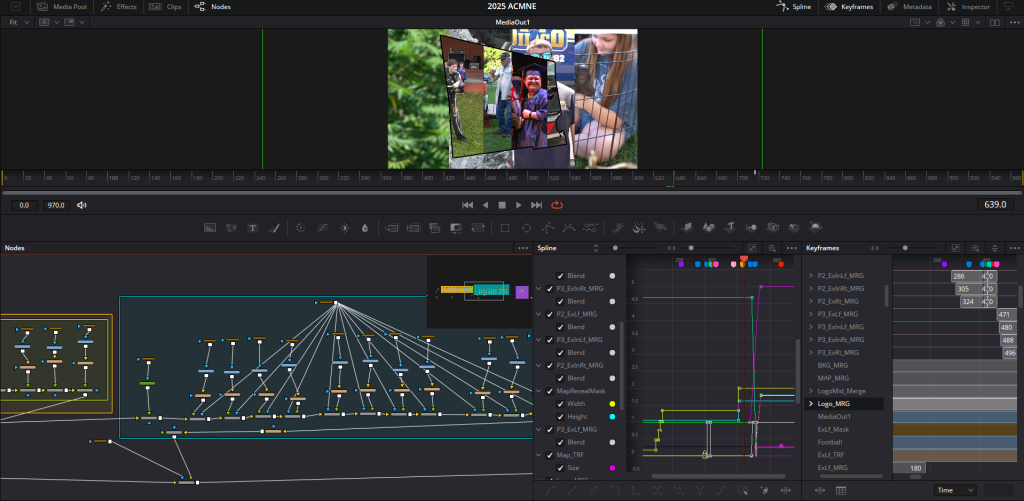
Task: Uncheck the P3_ExInRt_MRG spline checkbox
Action: (549, 289)
